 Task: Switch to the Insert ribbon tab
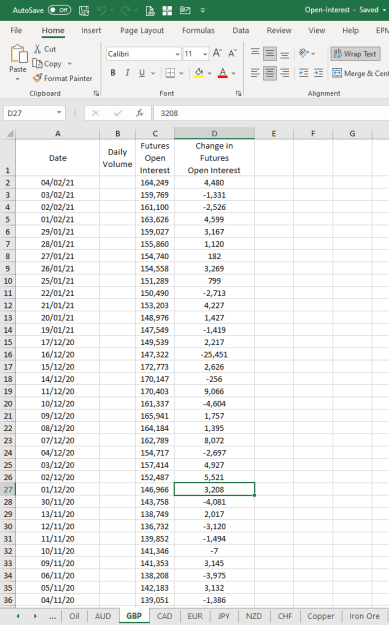click(91, 30)
